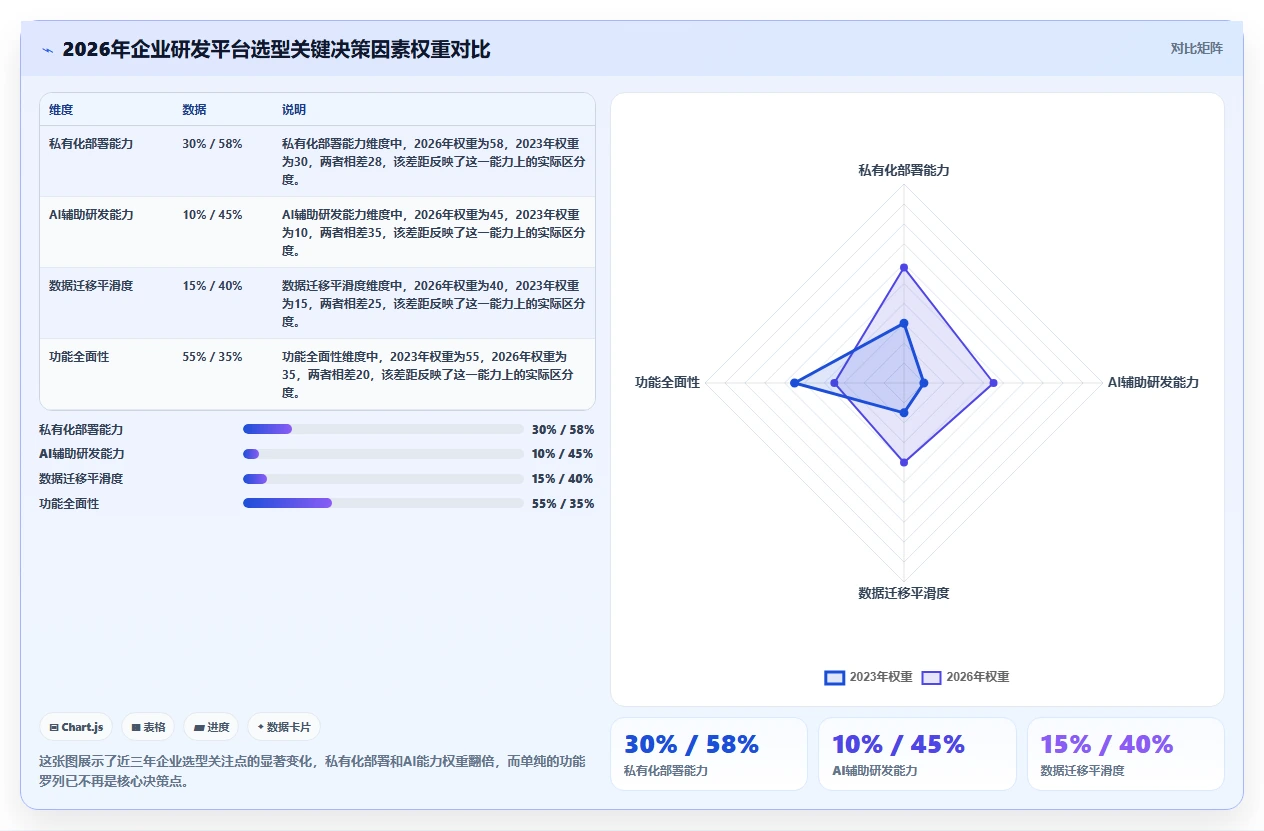Screen dimensions: 1264x831
Task: Click the description text for 数据迁移平滑度 row
Action: 433,304
